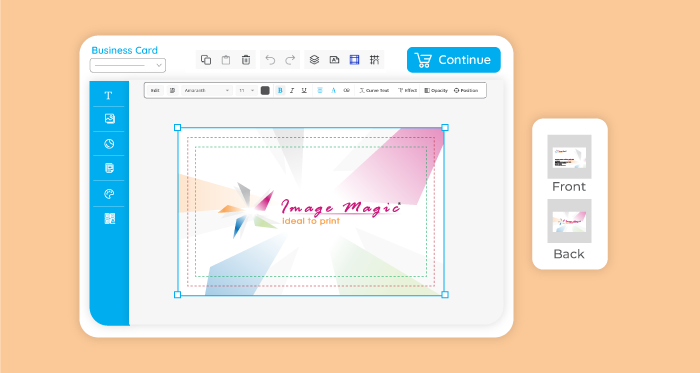Click the 'ideal to print' tagline
This screenshot has width=700, height=373.
(x=311, y=221)
